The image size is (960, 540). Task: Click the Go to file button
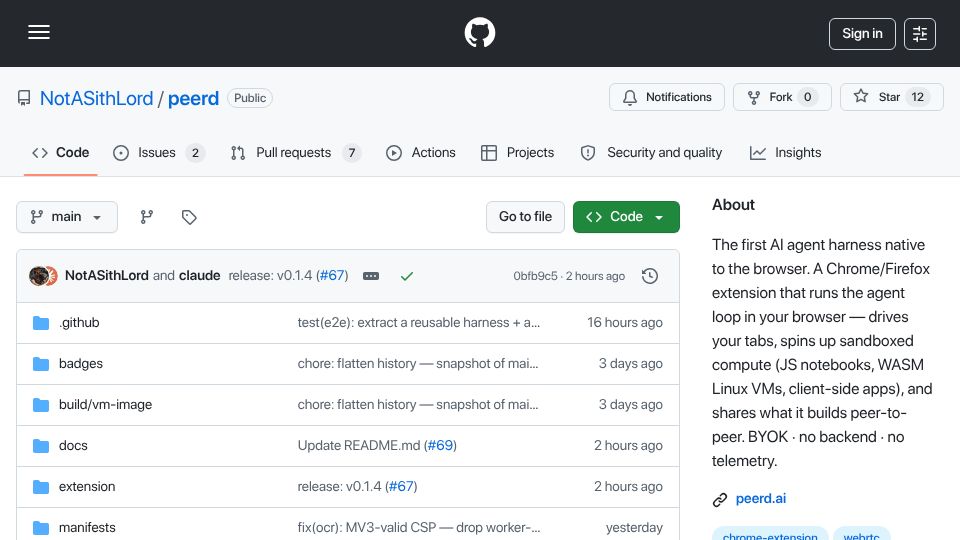click(x=525, y=217)
